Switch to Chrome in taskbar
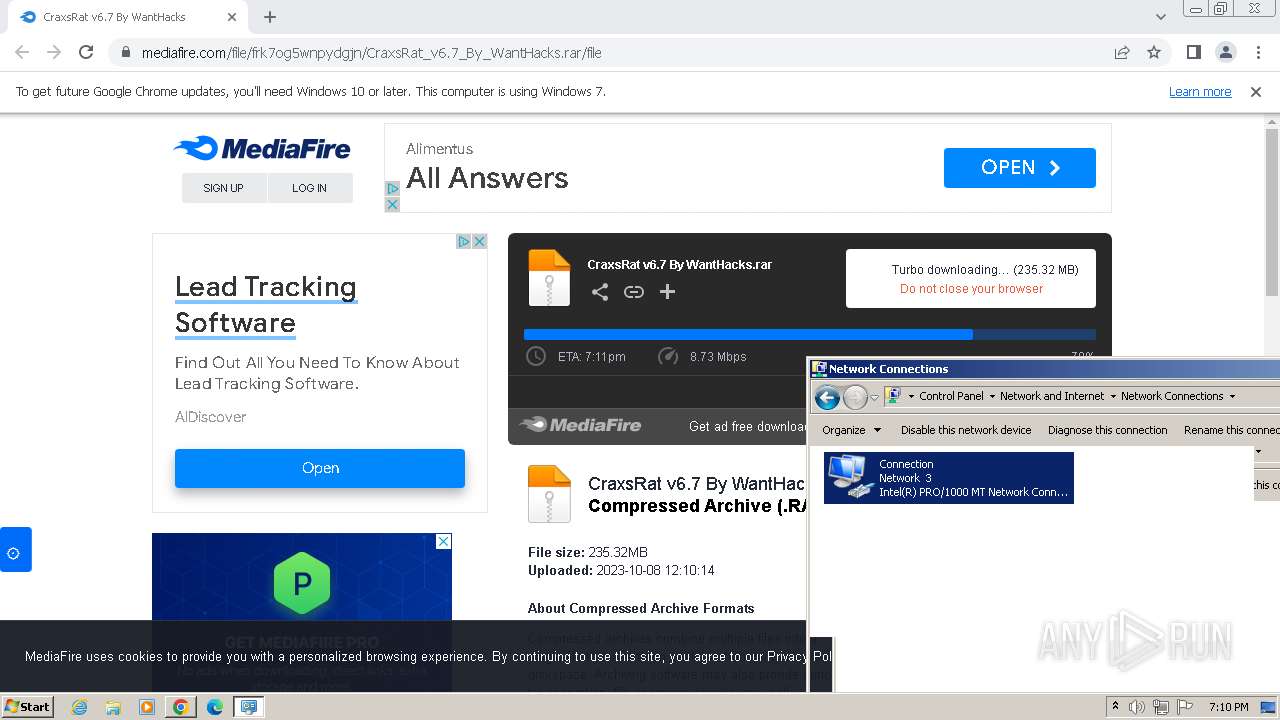1280x720 pixels. (180, 707)
